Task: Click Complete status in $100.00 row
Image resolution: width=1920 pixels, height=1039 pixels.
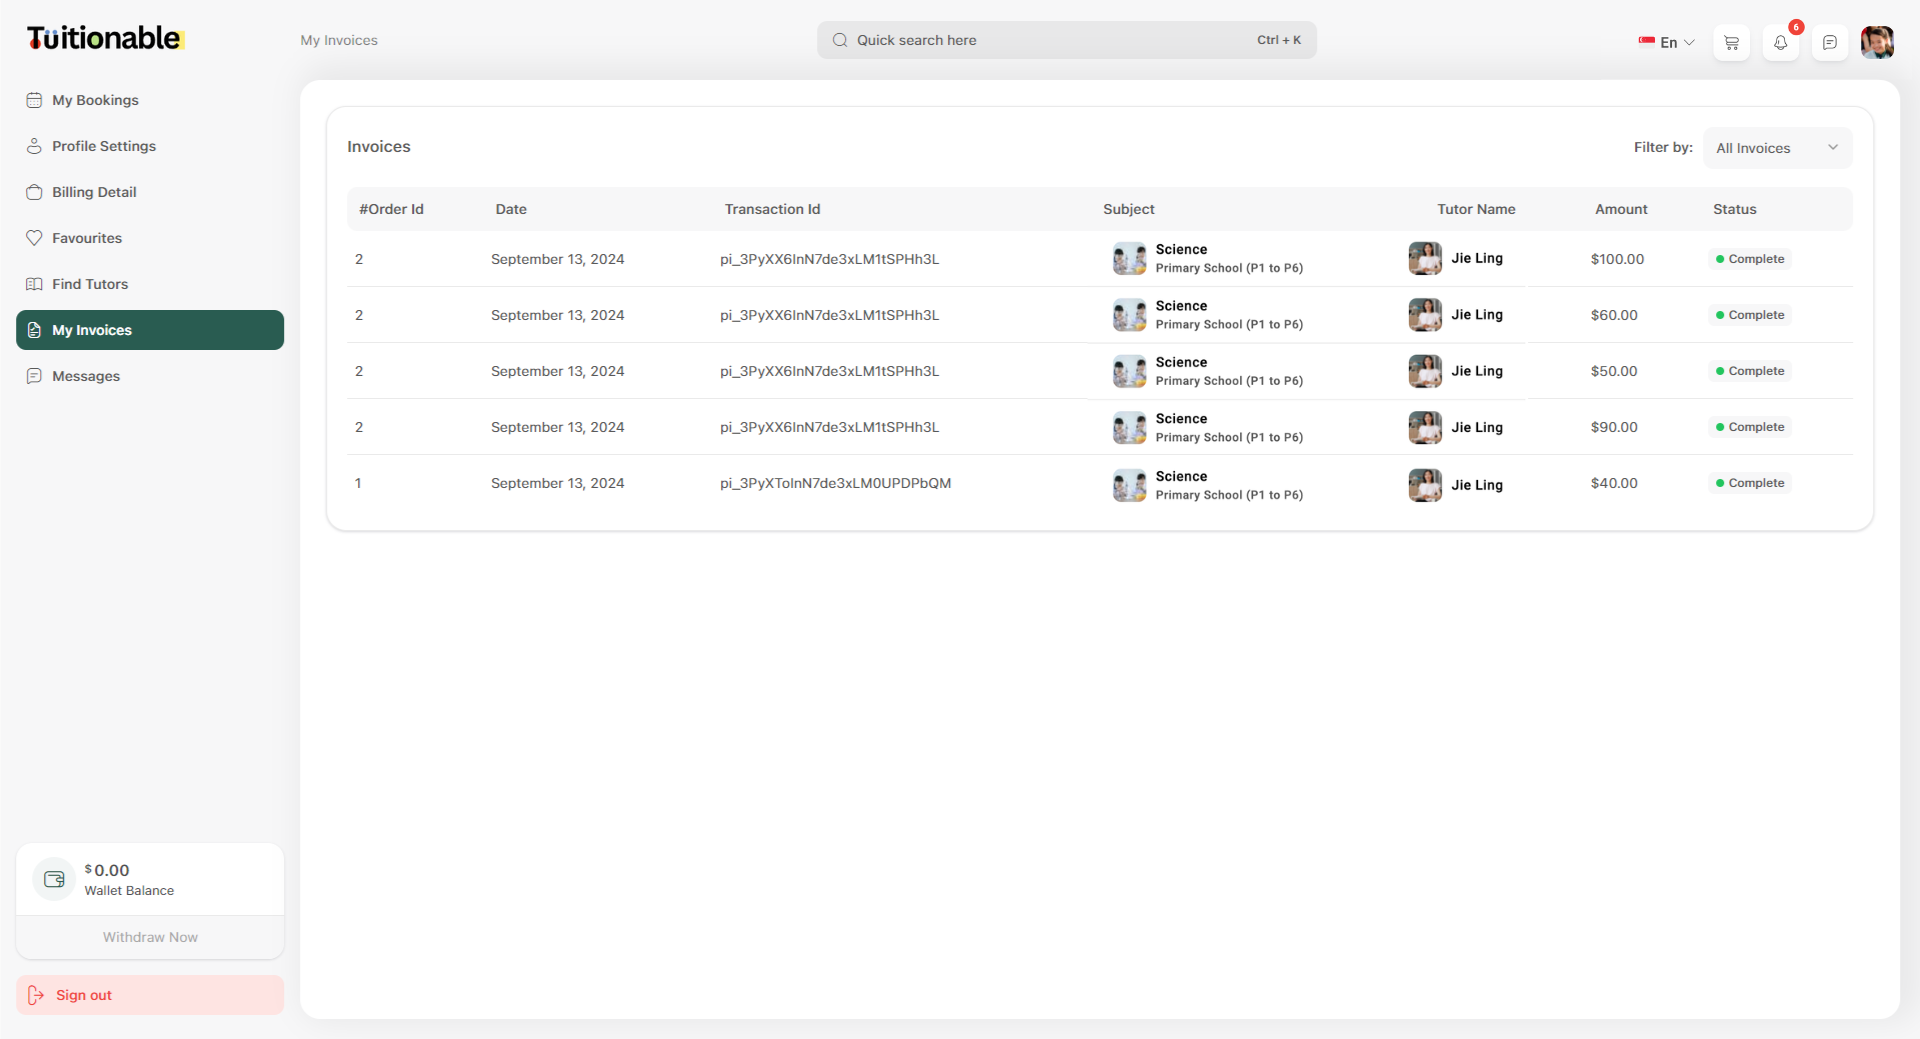Action: tap(1750, 259)
